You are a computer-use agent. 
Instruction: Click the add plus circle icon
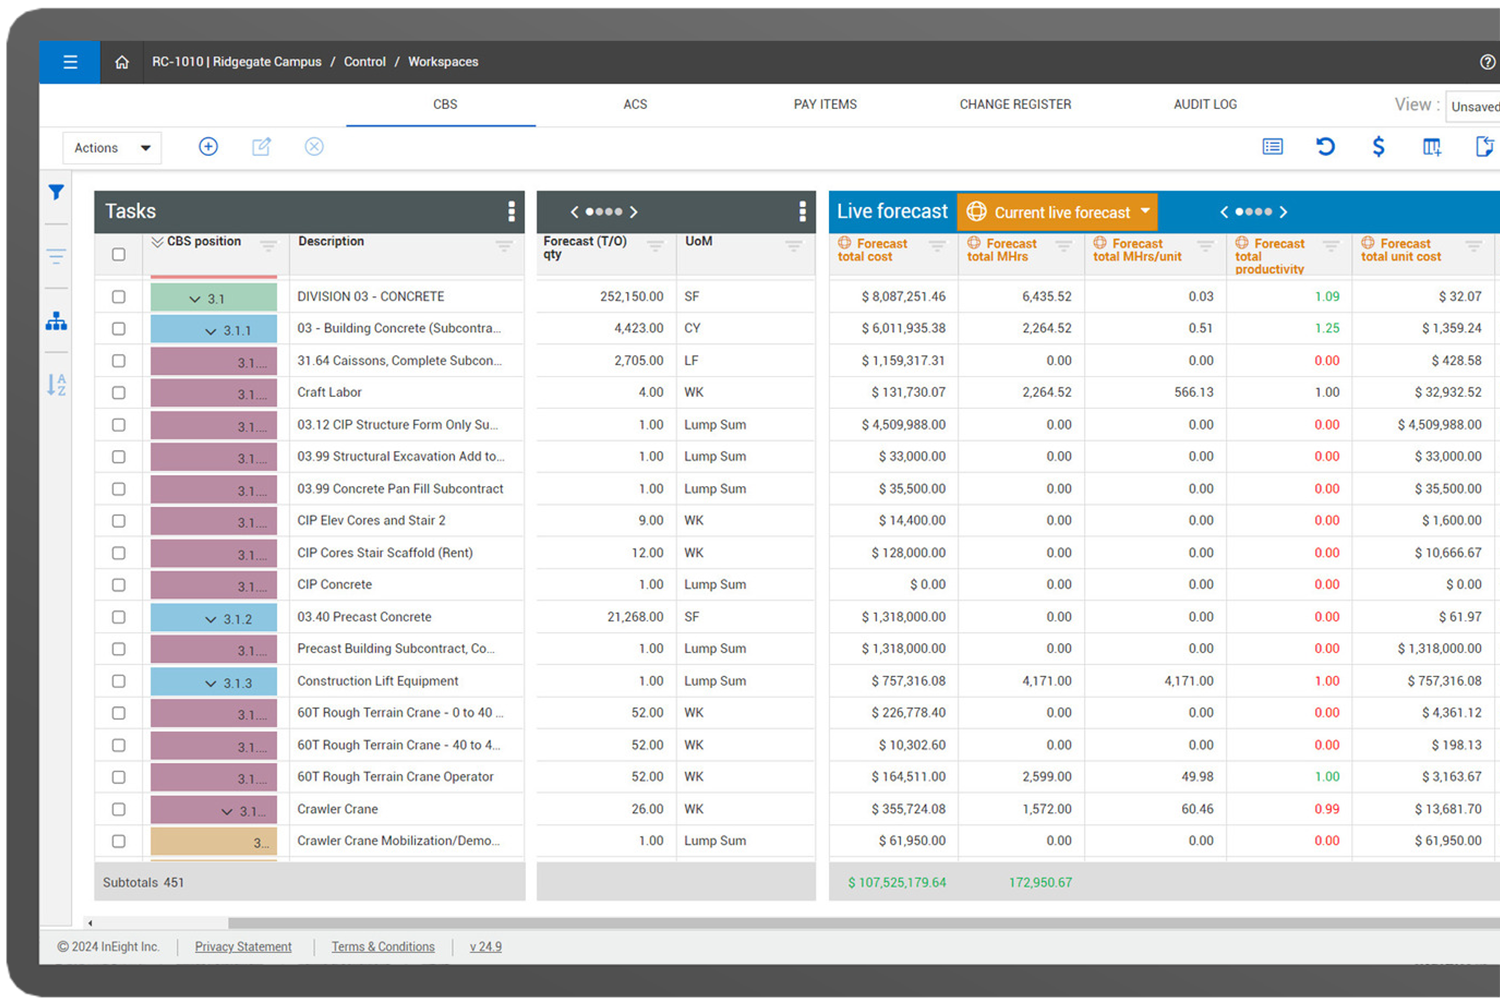pyautogui.click(x=208, y=147)
